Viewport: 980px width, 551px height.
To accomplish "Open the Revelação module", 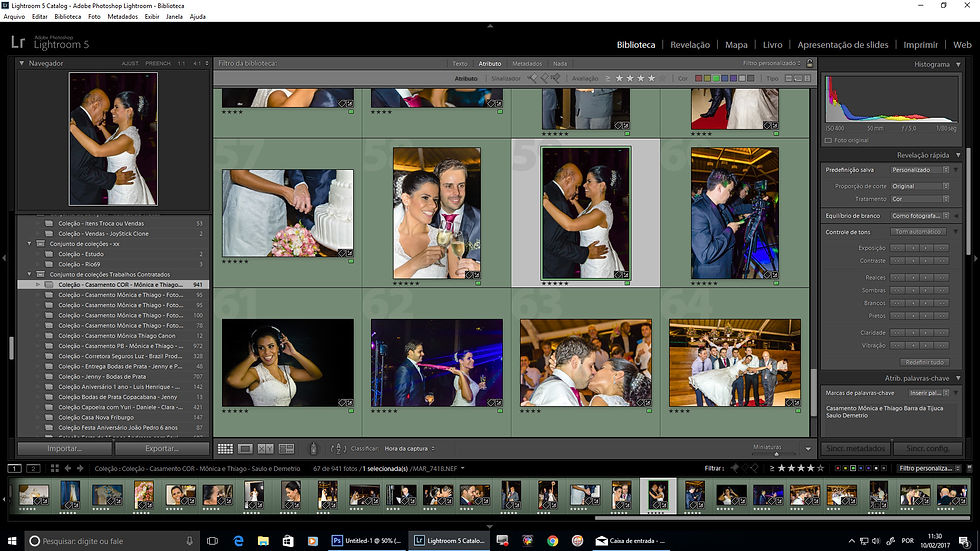I will tap(690, 45).
